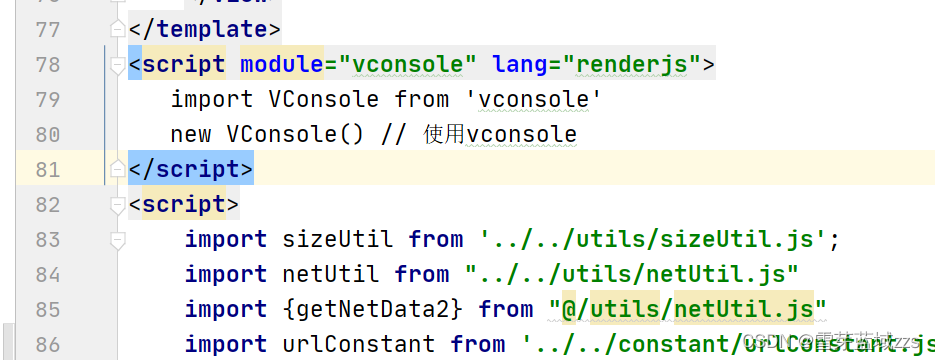Screen dimensions: 935x360
Task: Fold the import block at line 83
Action: click(x=118, y=240)
